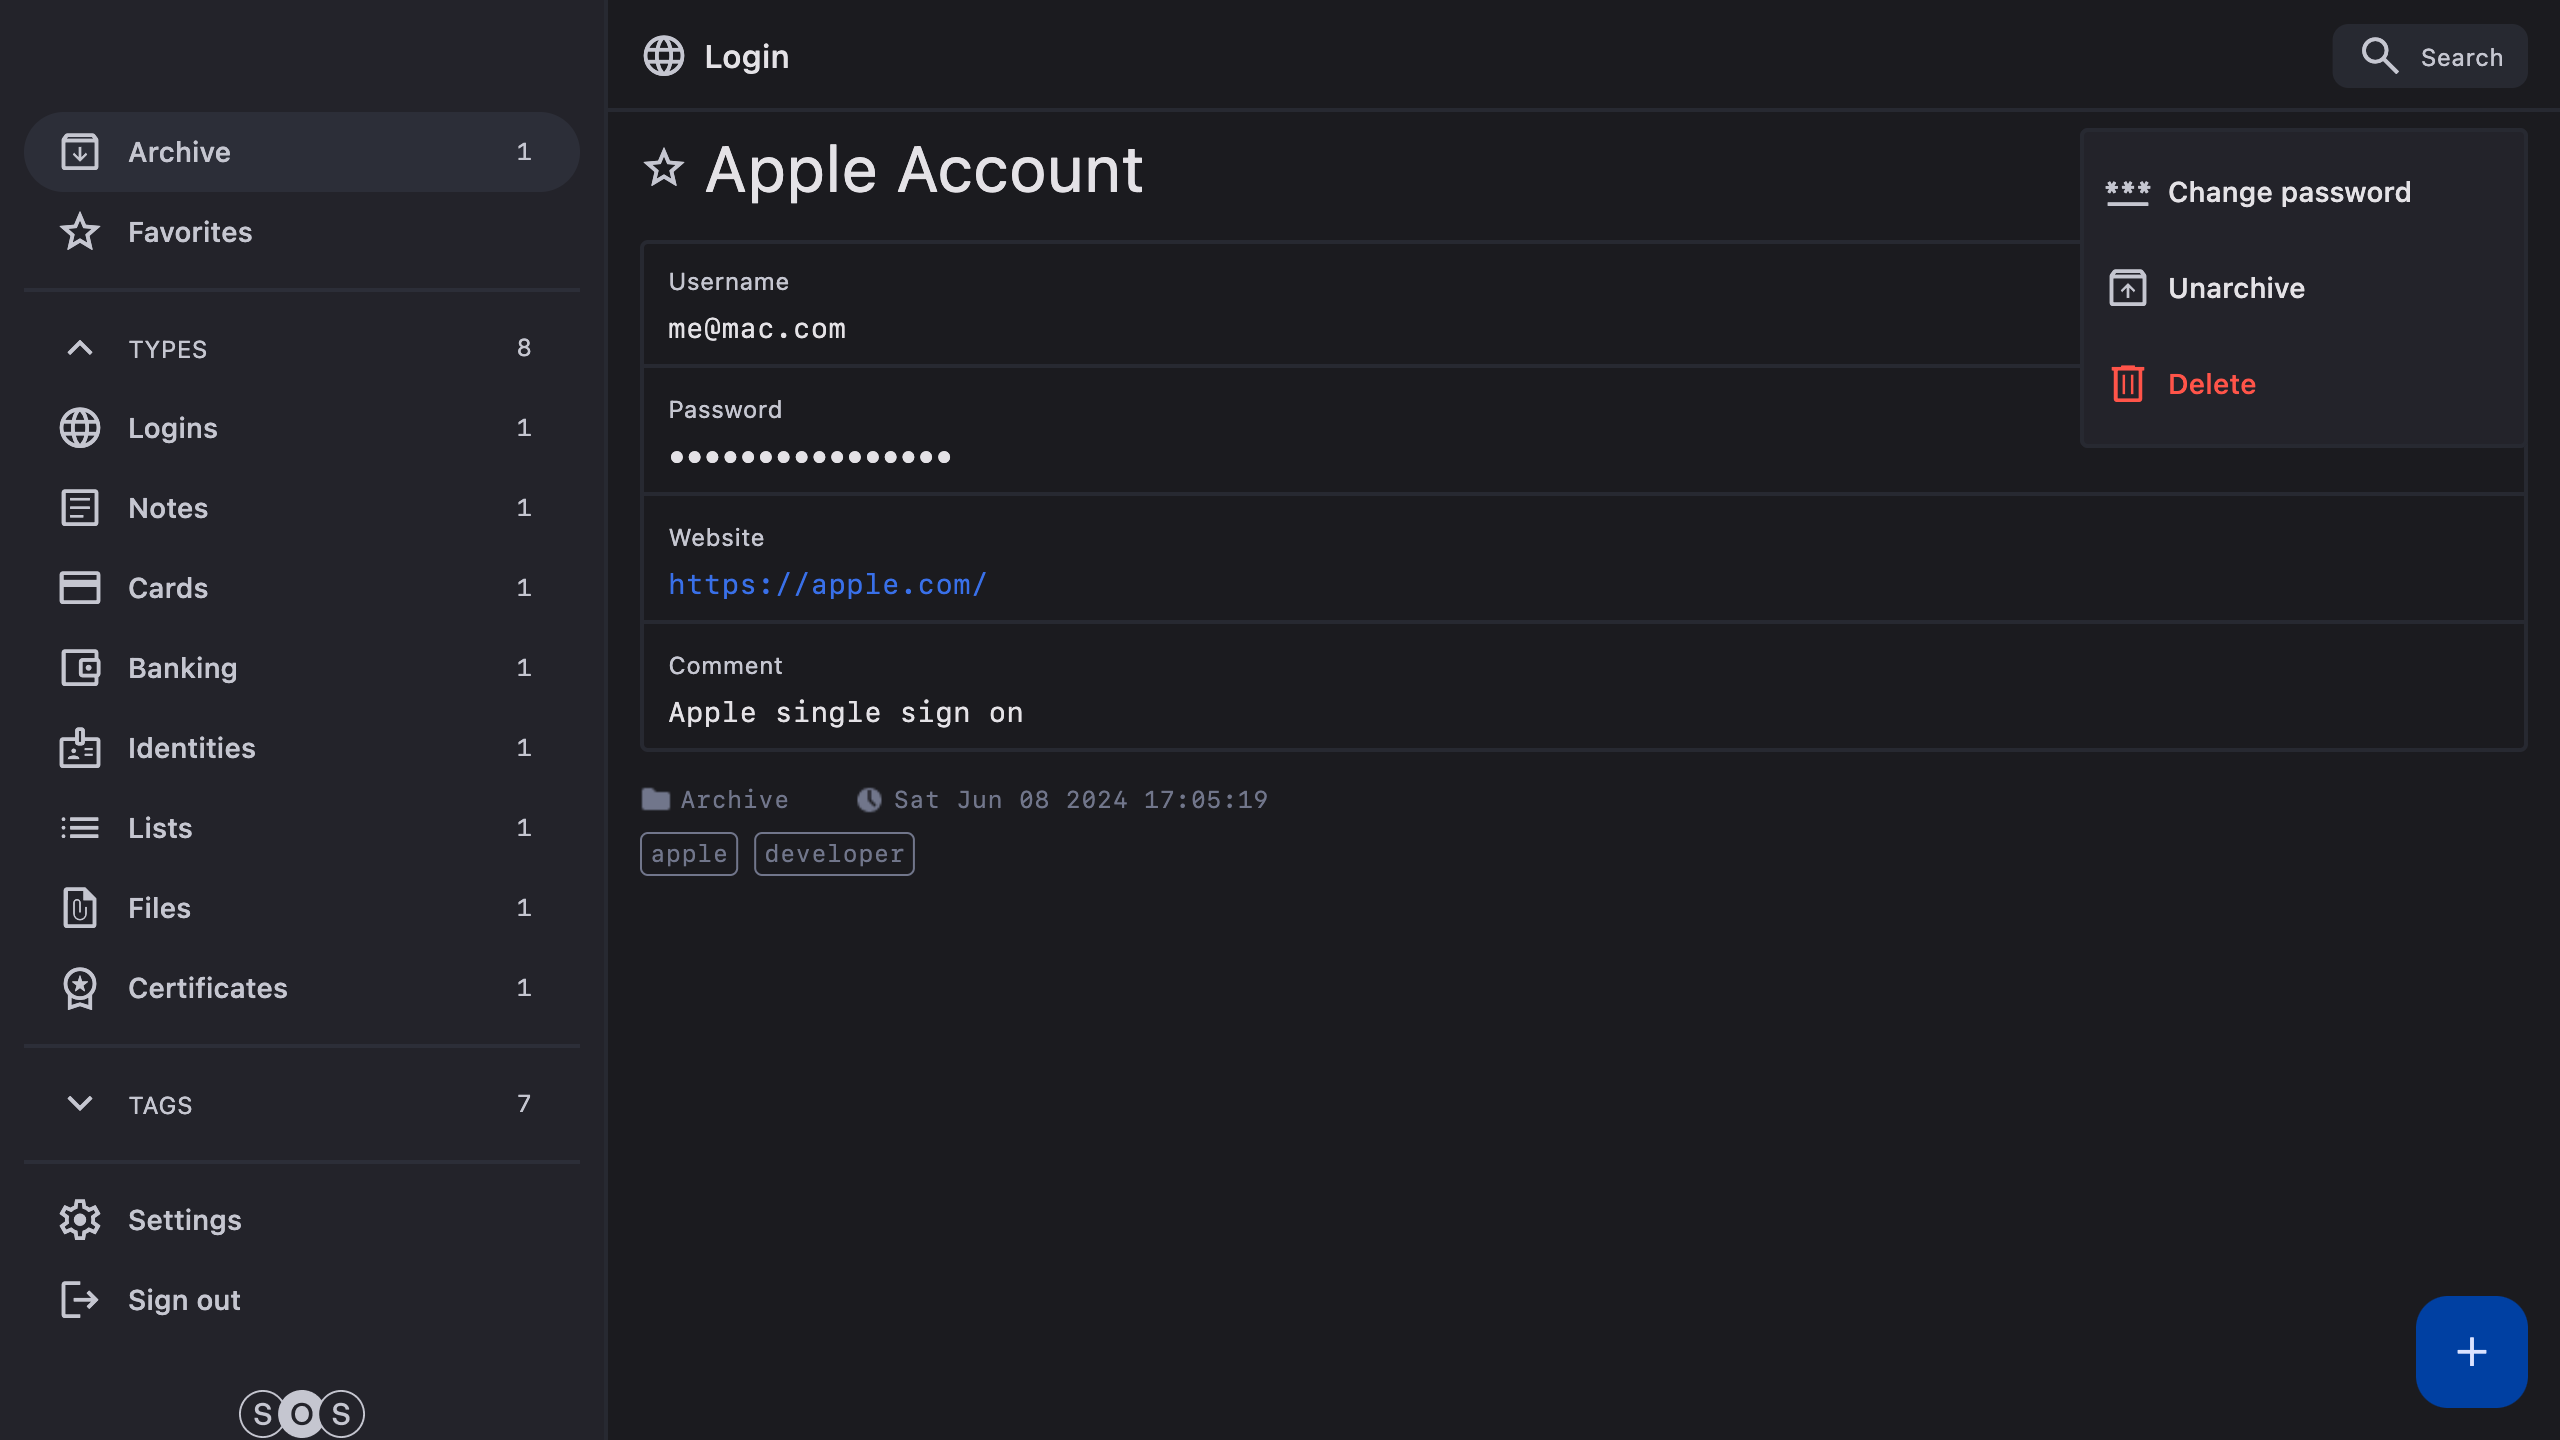2560x1440 pixels.
Task: Show the Files category
Action: point(159,908)
